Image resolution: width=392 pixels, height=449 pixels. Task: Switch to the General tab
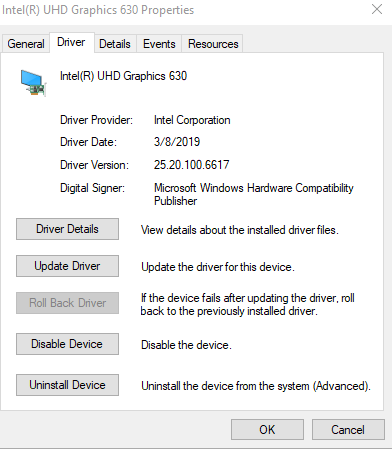[x=26, y=44]
